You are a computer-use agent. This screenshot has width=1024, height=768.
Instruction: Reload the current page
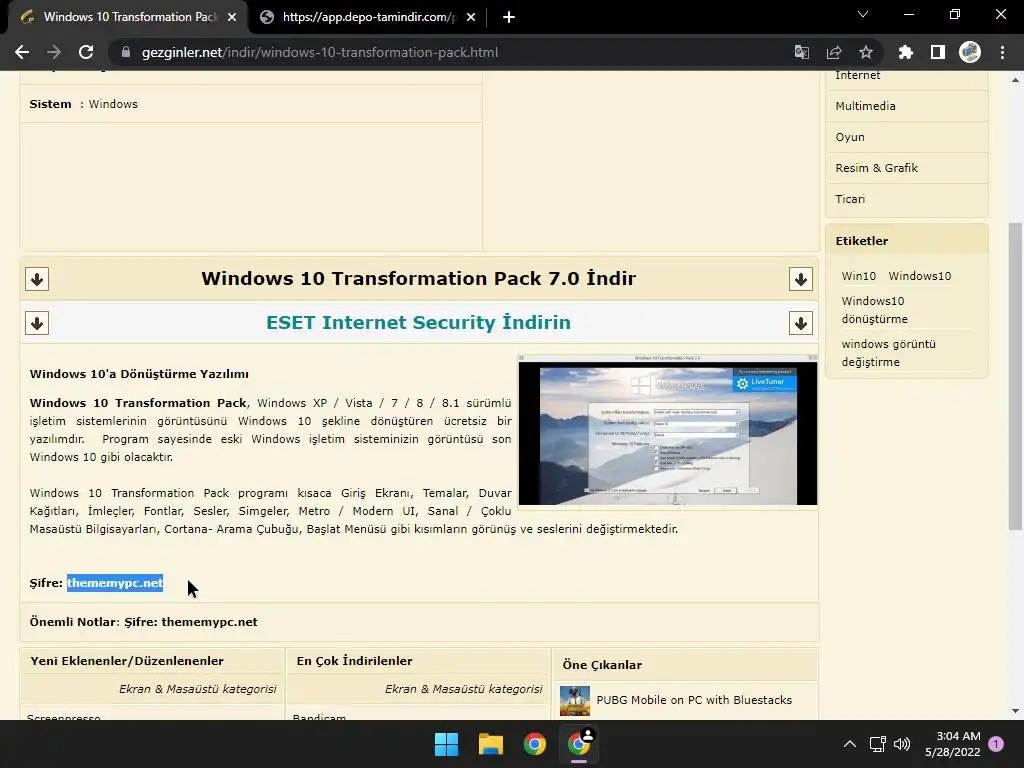pos(86,52)
